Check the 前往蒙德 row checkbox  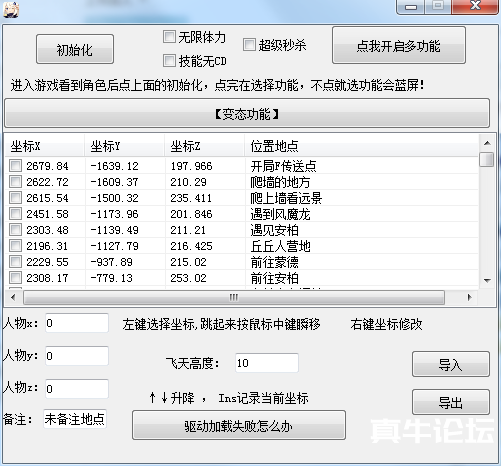tap(15, 262)
